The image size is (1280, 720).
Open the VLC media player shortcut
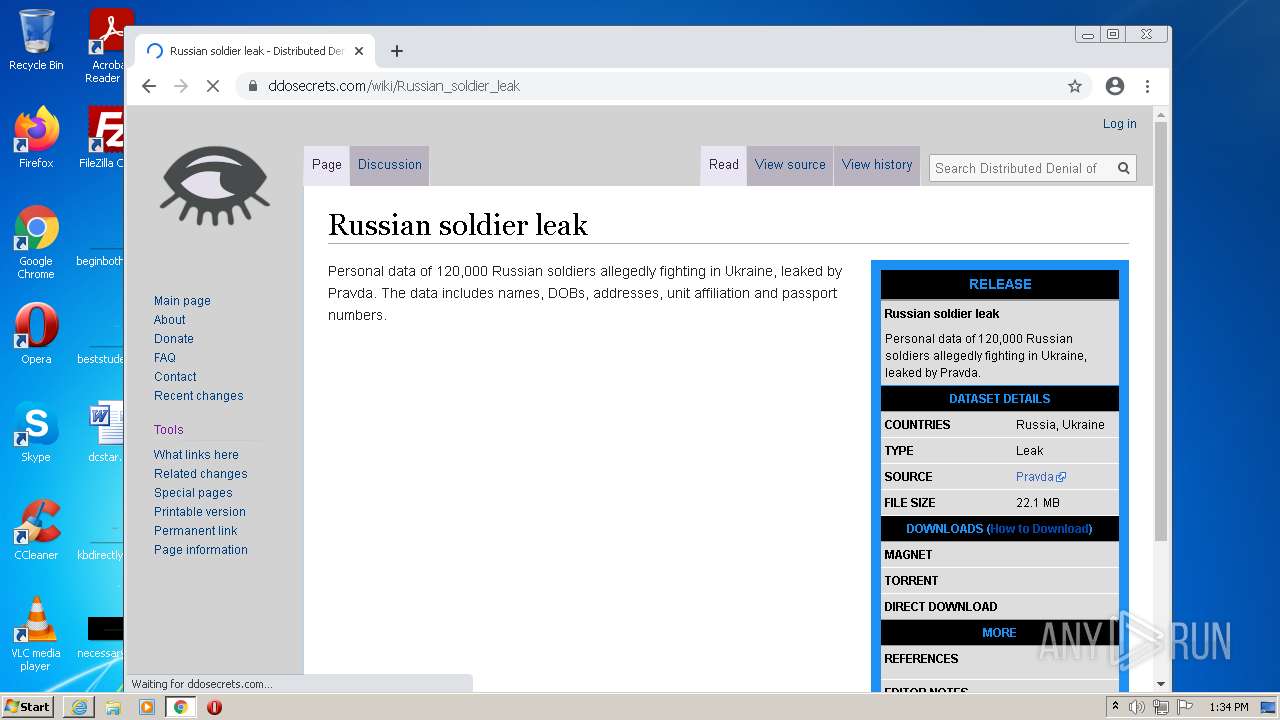tap(36, 633)
